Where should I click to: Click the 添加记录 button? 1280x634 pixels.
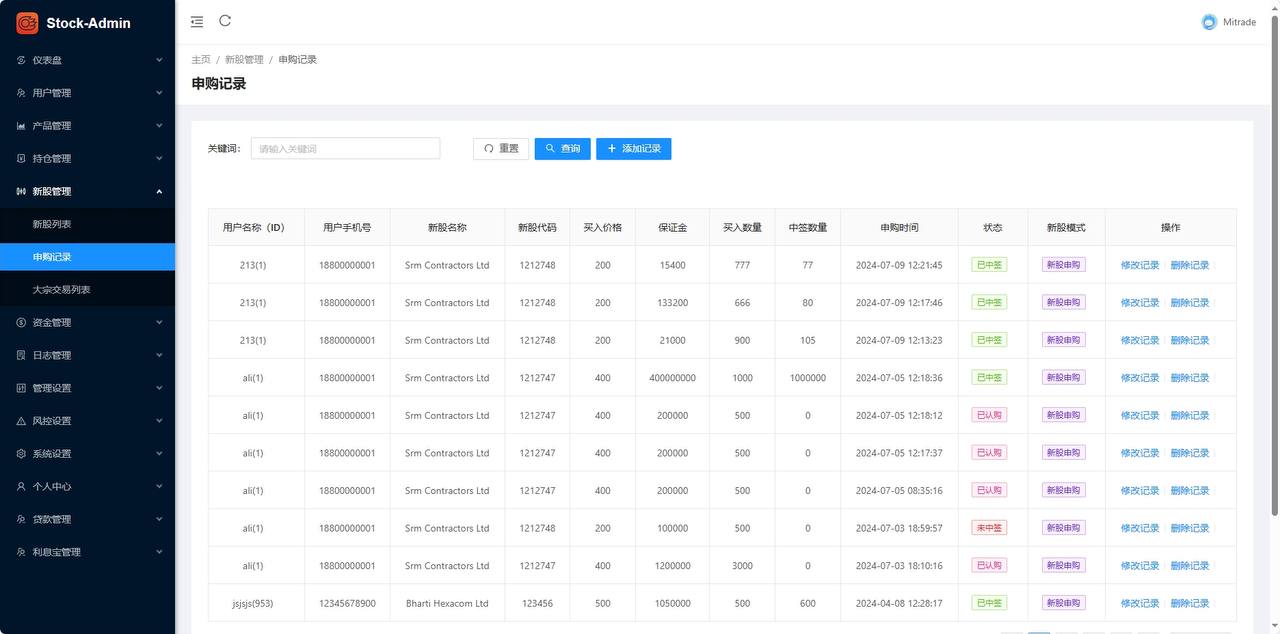click(634, 148)
